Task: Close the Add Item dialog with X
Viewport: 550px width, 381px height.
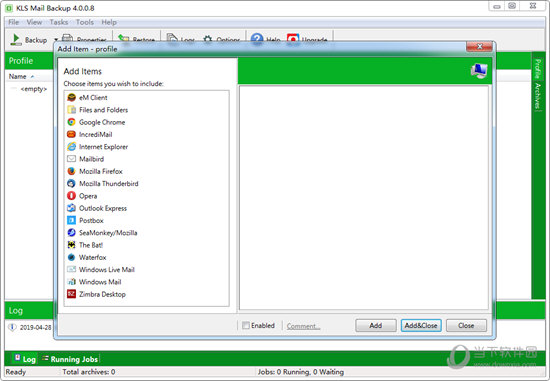Action: [x=479, y=46]
